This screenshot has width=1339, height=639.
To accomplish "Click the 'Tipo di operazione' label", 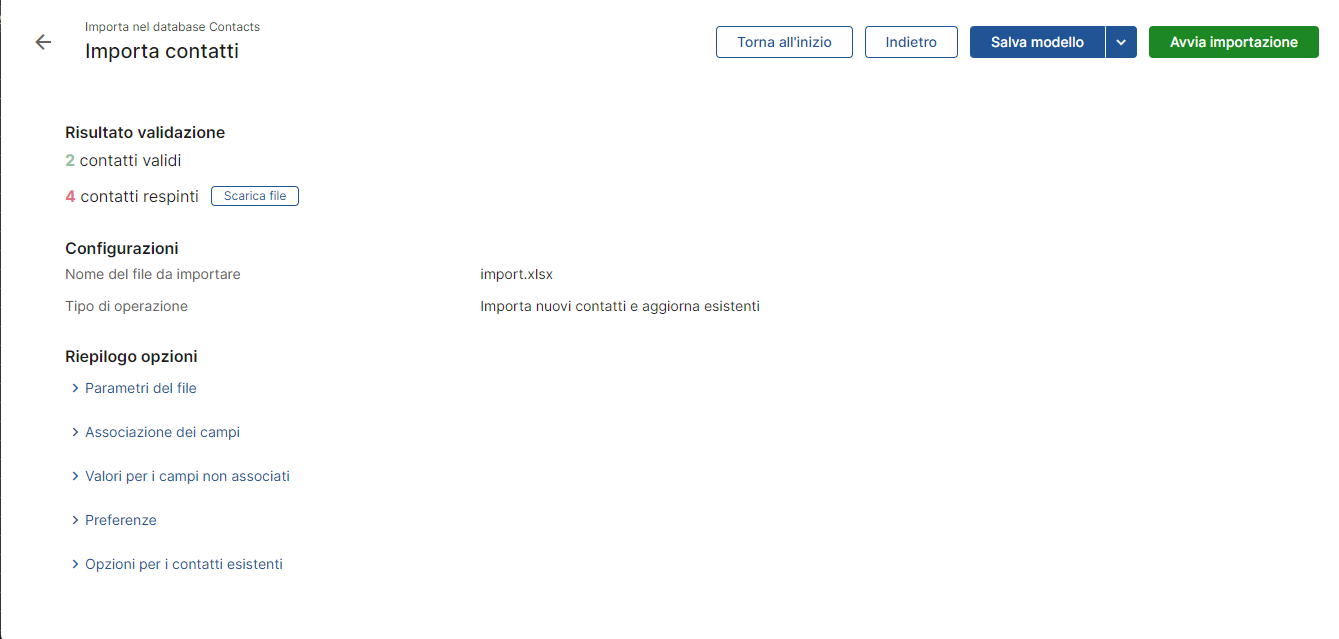I will point(126,306).
